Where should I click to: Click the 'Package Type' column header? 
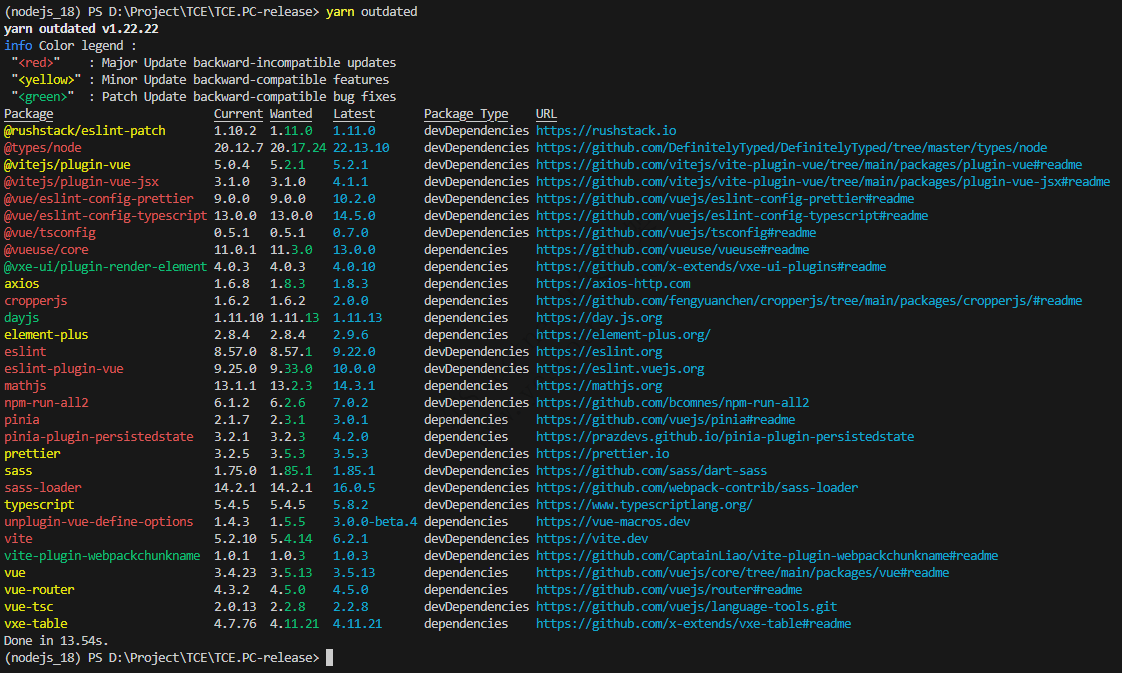pos(466,114)
